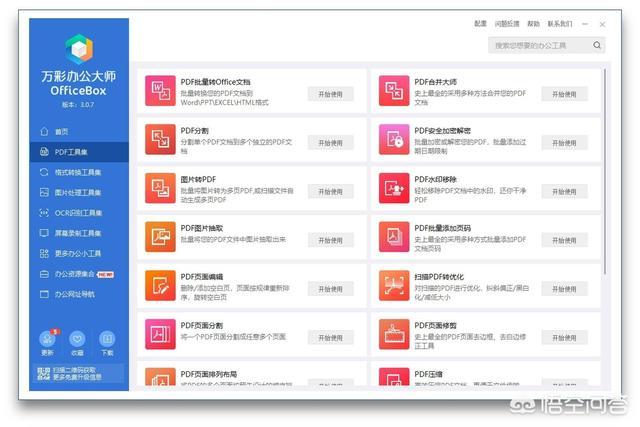Open the PDF页面修剪 crop icon
Viewport: 640px width, 427px height.
[x=394, y=334]
